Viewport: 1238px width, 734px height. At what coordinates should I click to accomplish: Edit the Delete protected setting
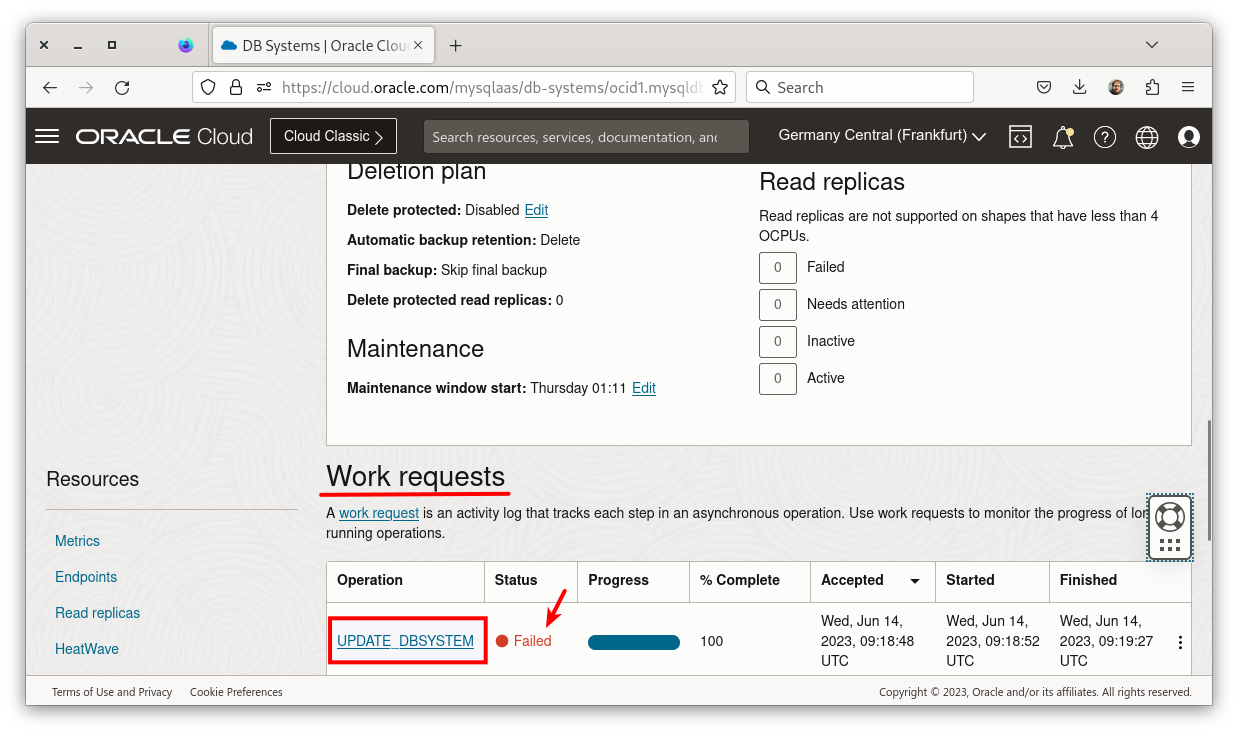(x=536, y=210)
